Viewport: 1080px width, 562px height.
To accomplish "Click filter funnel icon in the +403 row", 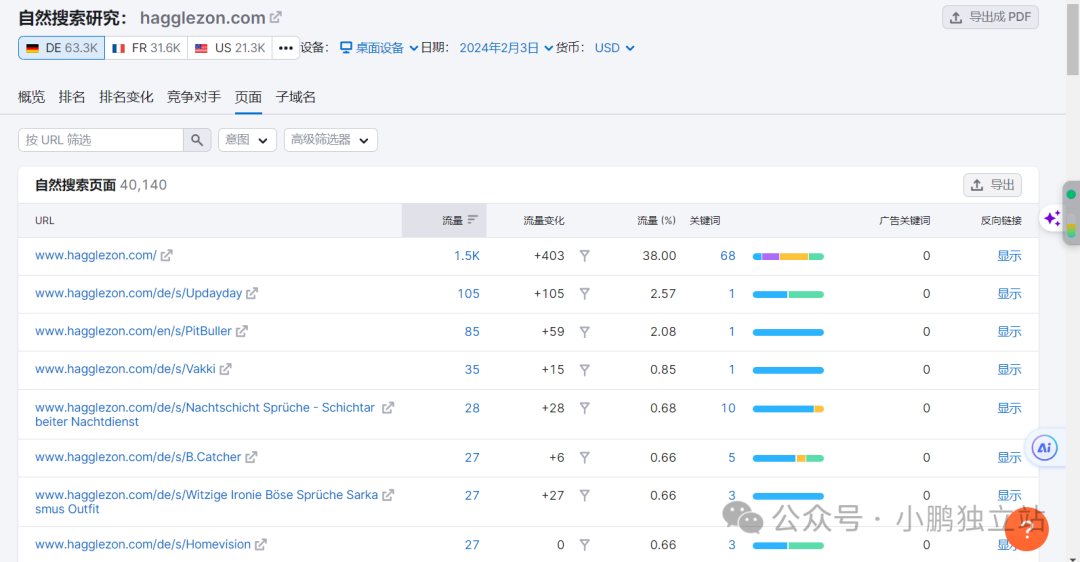I will [584, 256].
